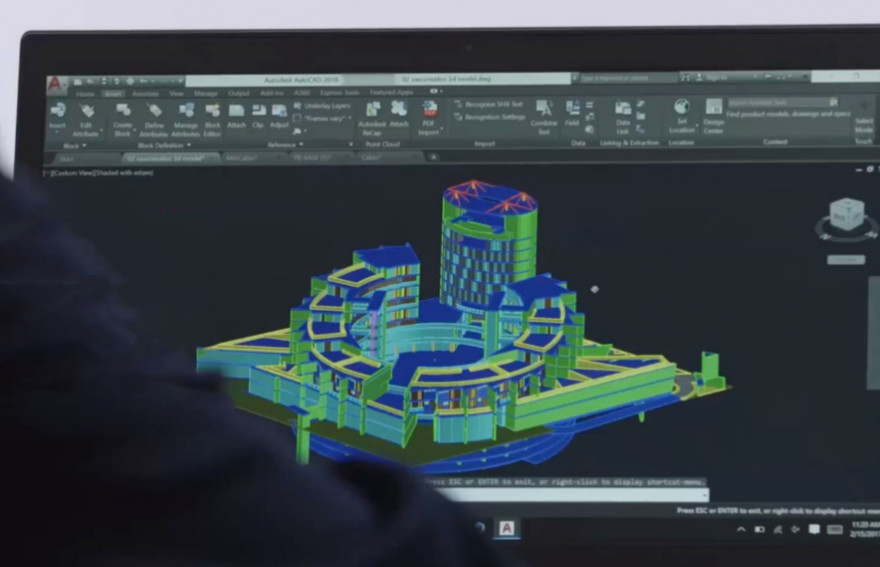The height and width of the screenshot is (567, 880).
Task: Switch to the Annotate ribbon tab
Action: (145, 94)
